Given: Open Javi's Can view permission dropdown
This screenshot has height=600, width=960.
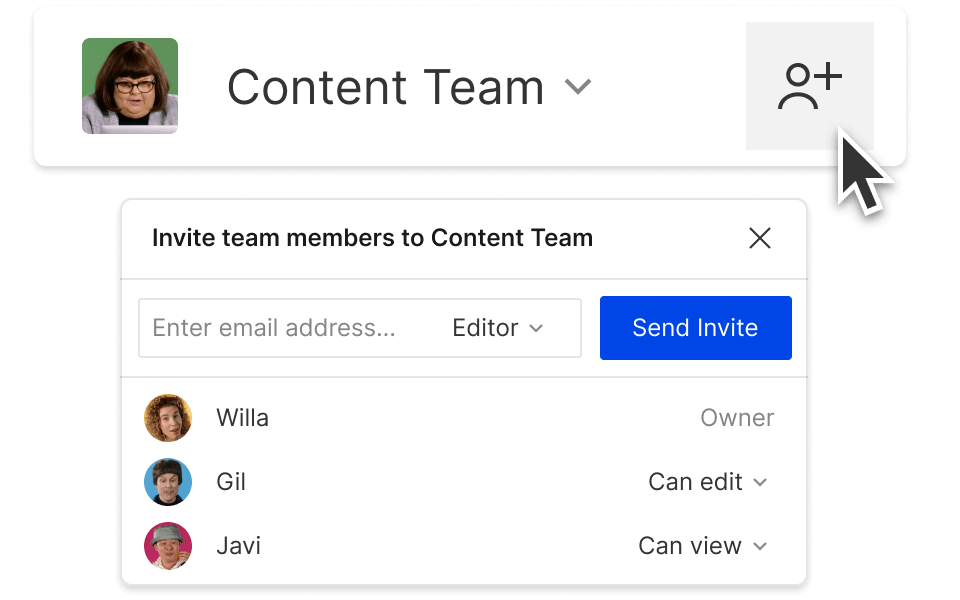Looking at the screenshot, I should 702,546.
